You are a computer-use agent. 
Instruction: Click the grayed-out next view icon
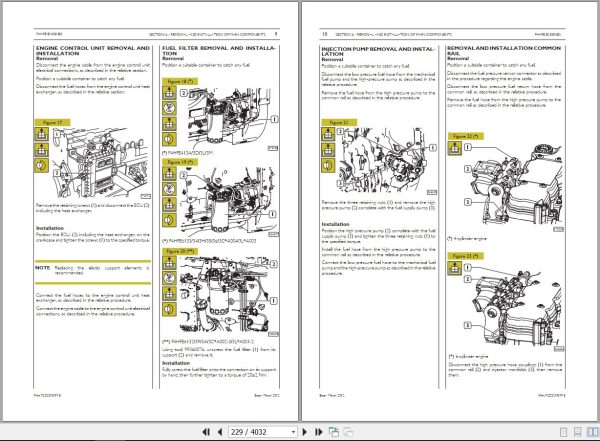pyautogui.click(x=348, y=432)
